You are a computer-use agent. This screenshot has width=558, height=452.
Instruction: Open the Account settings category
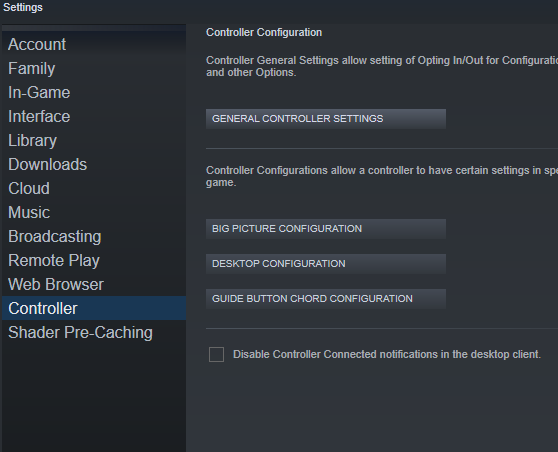click(x=94, y=44)
